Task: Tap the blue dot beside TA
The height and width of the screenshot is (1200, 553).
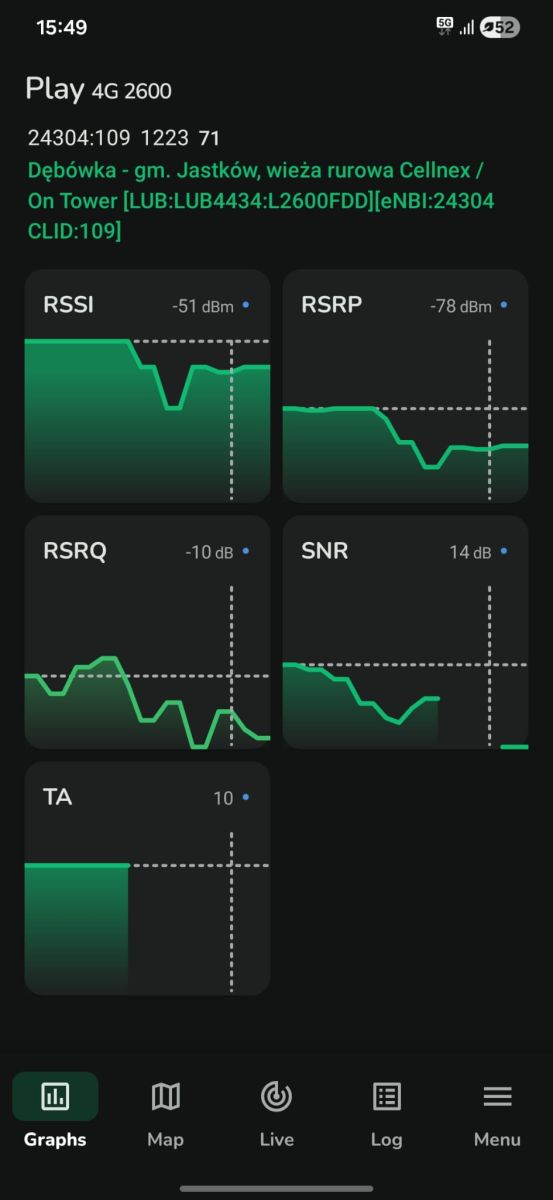Action: [x=246, y=797]
